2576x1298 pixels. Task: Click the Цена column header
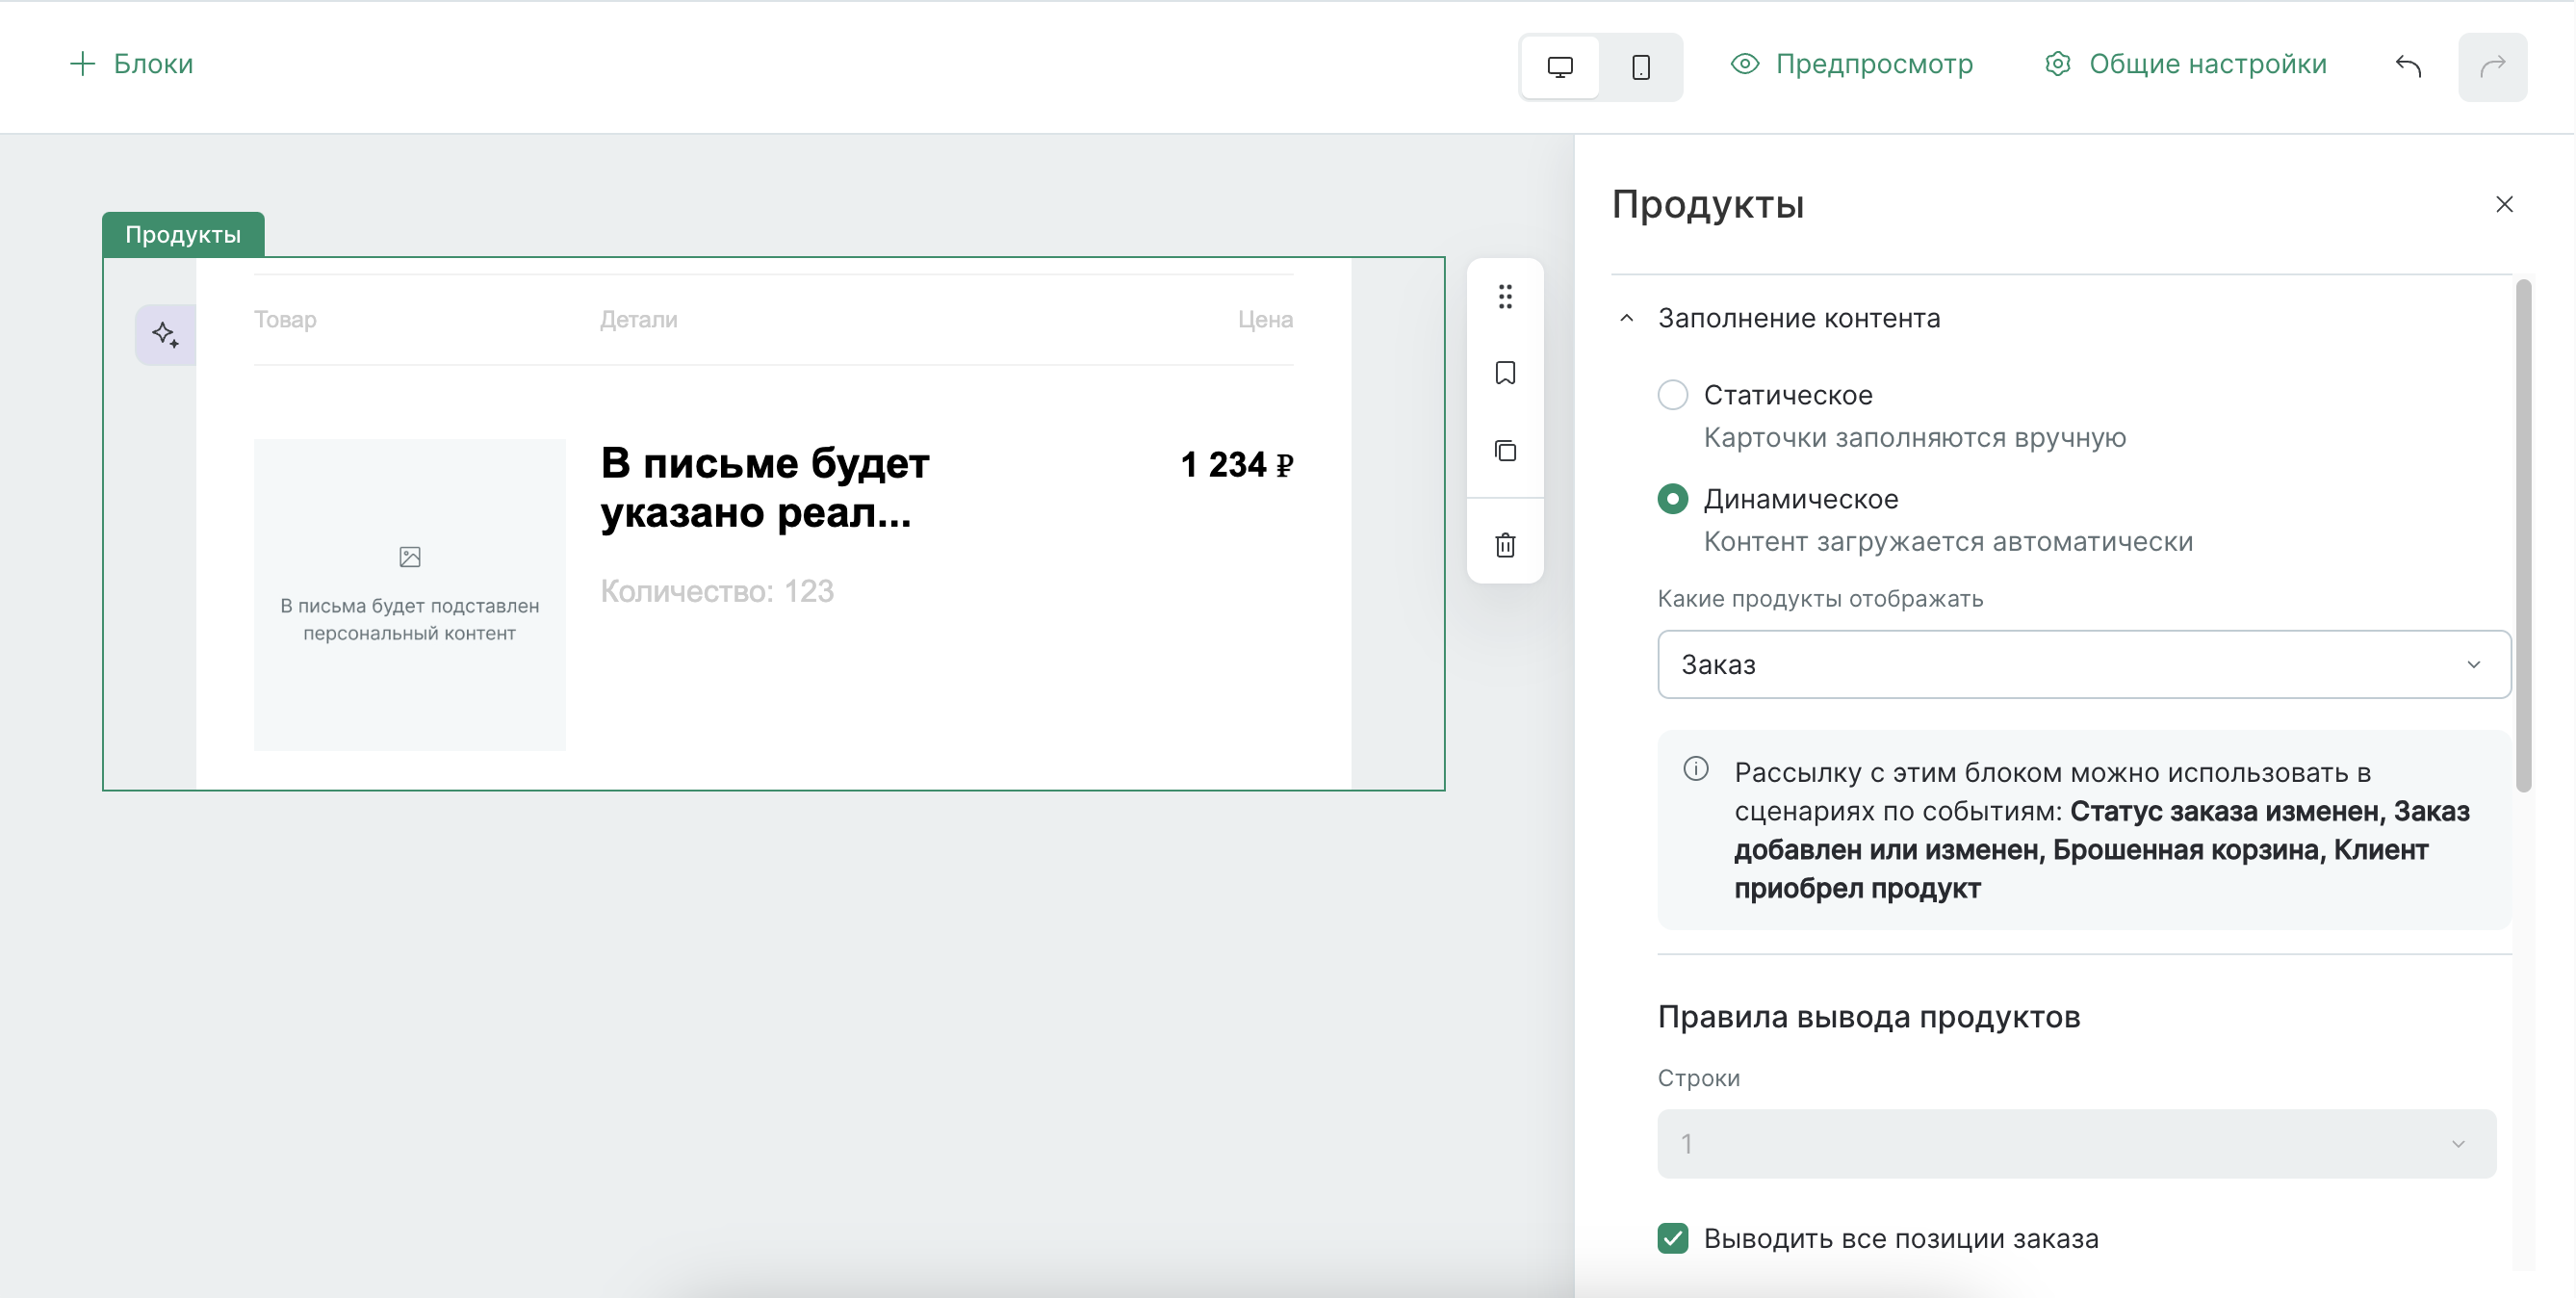point(1265,320)
